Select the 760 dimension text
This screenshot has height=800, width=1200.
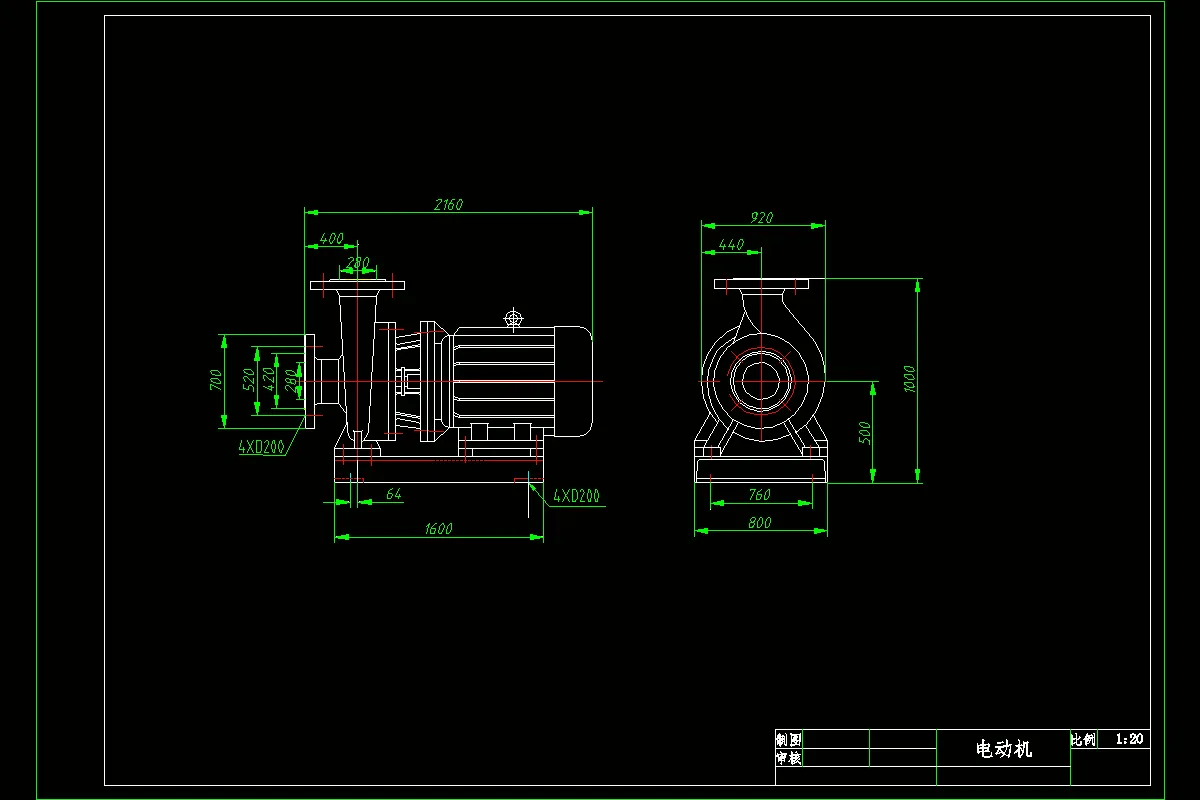760,494
